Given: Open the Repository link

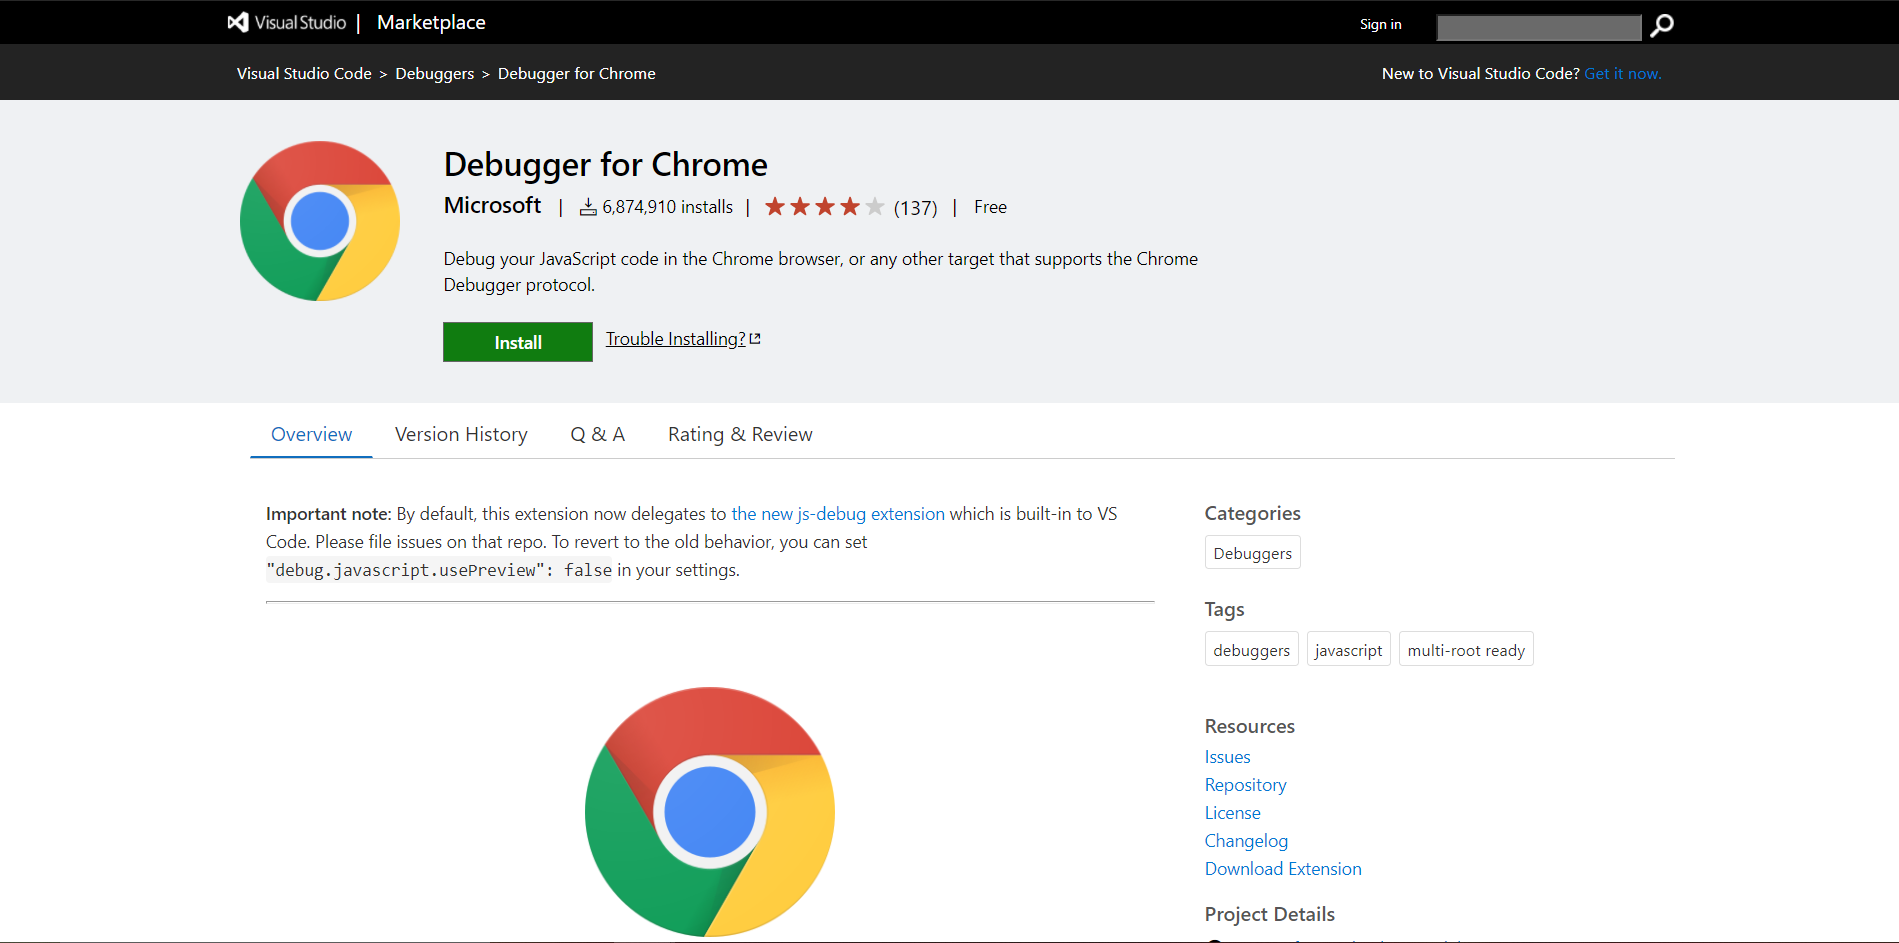Looking at the screenshot, I should click(x=1245, y=785).
